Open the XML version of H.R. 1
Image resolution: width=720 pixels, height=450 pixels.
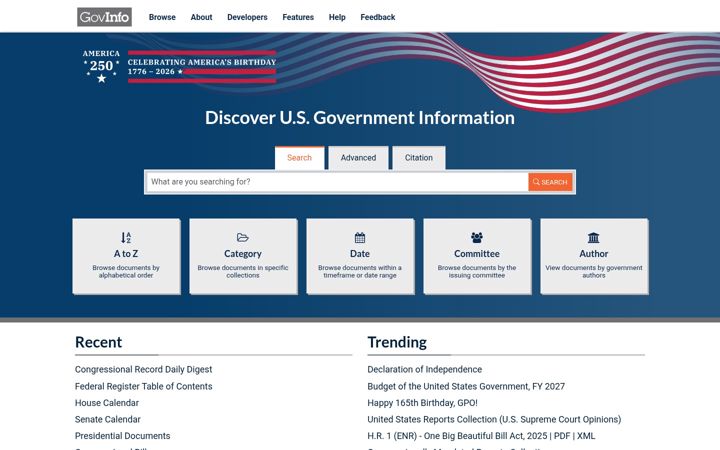(x=585, y=436)
